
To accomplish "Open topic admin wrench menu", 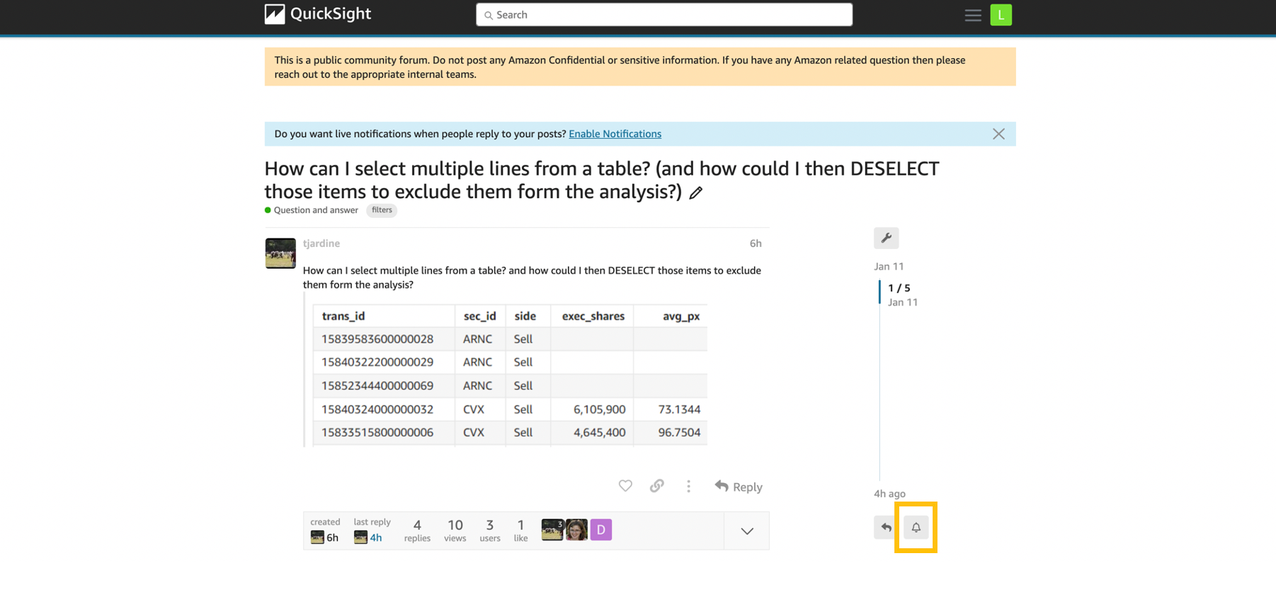I will [886, 238].
